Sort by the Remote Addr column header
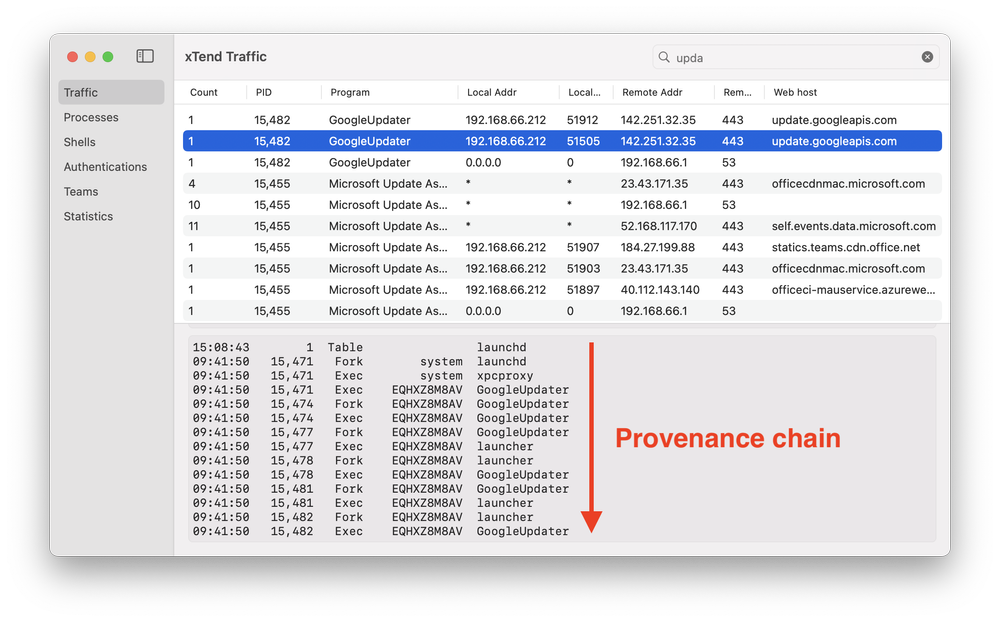Viewport: 1000px width, 622px height. [x=652, y=93]
